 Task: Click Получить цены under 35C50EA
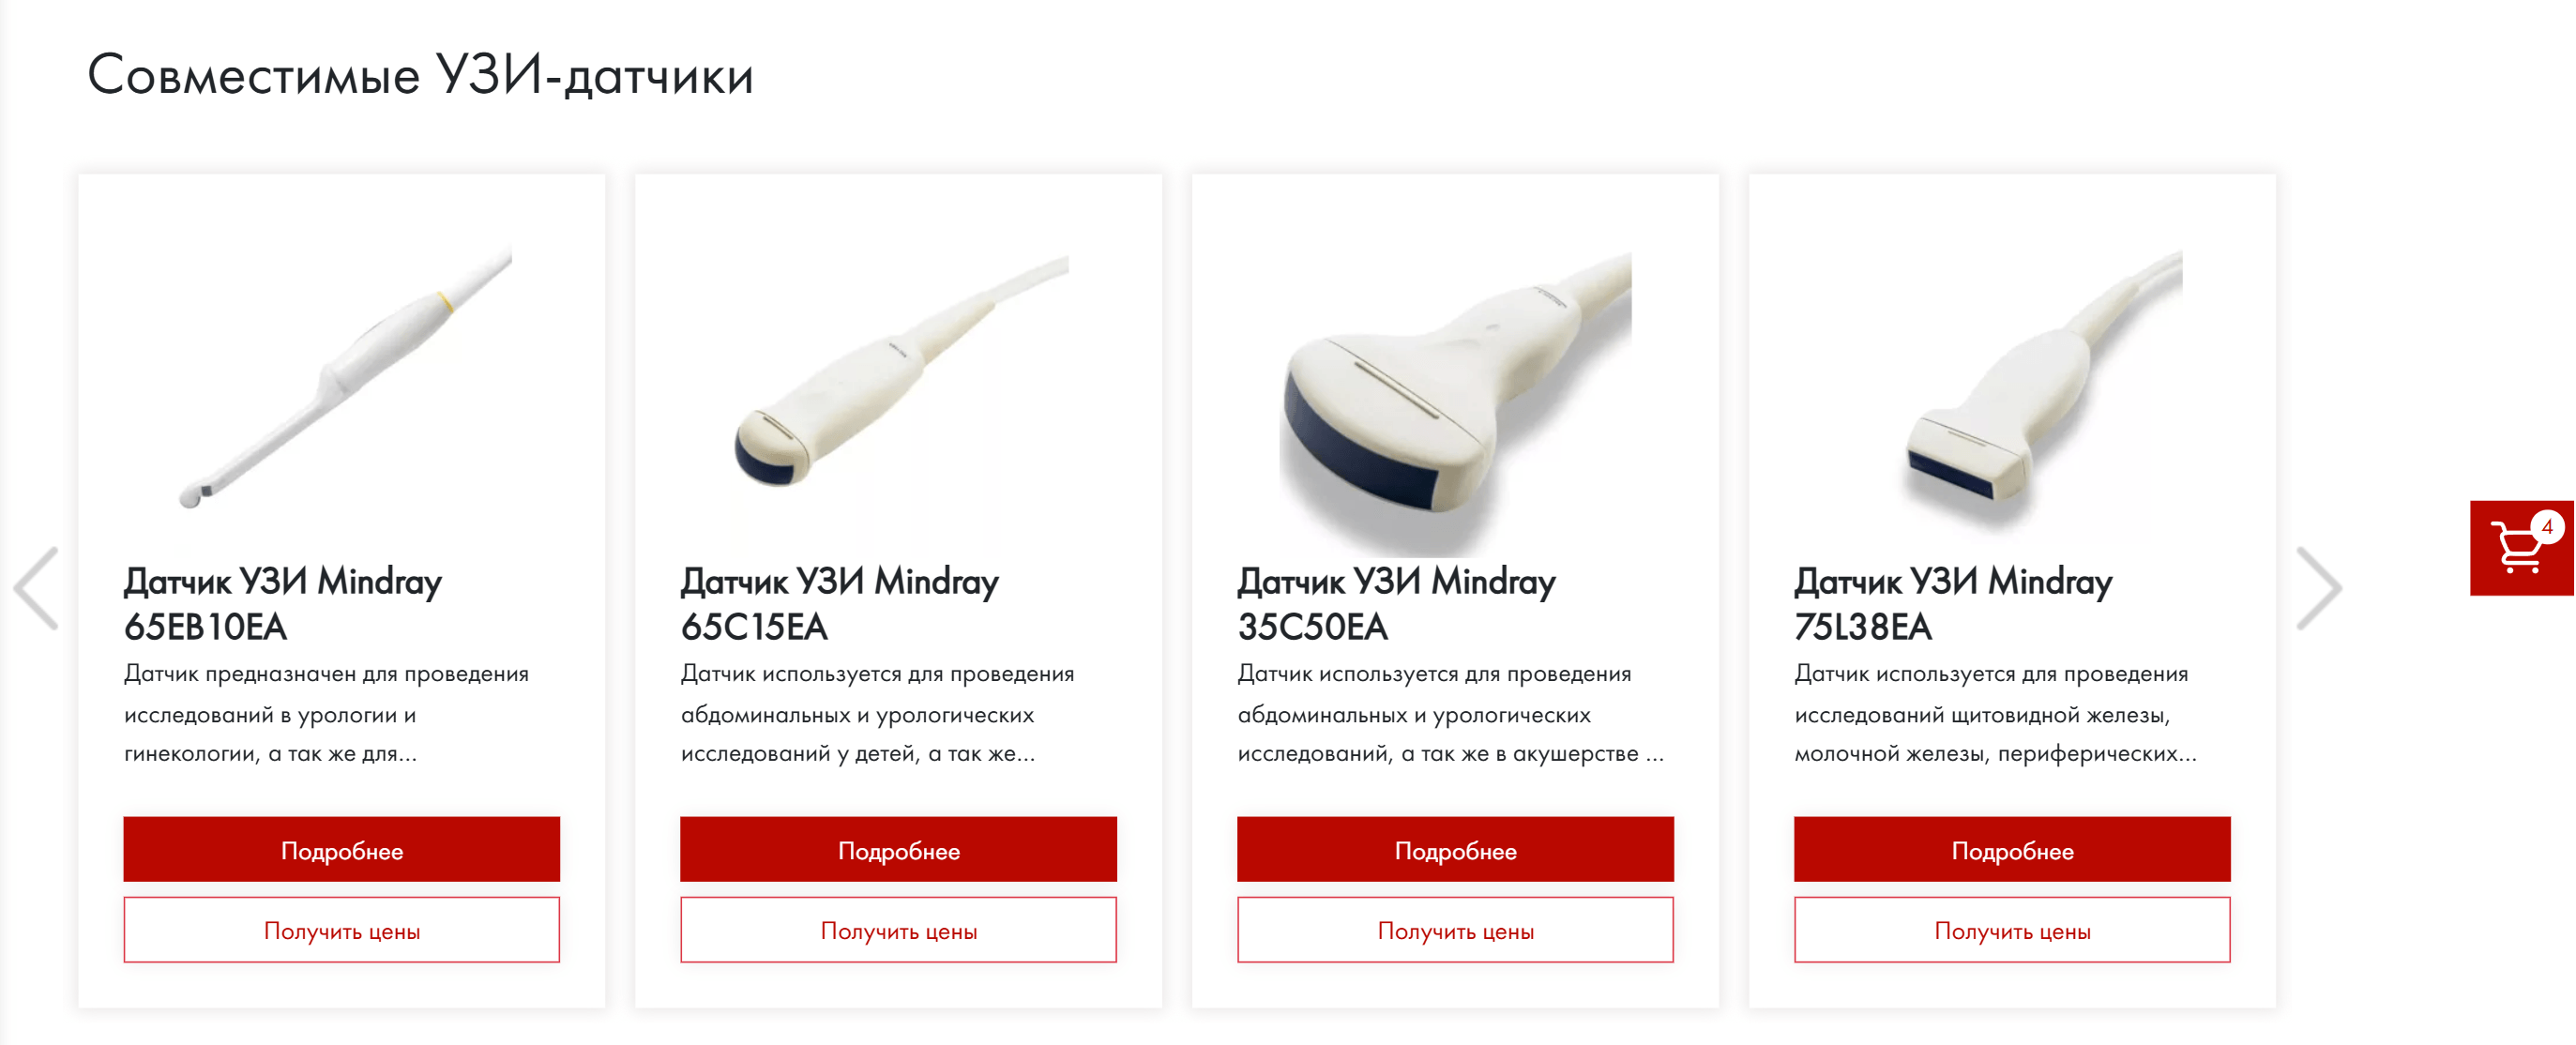pyautogui.click(x=1454, y=930)
